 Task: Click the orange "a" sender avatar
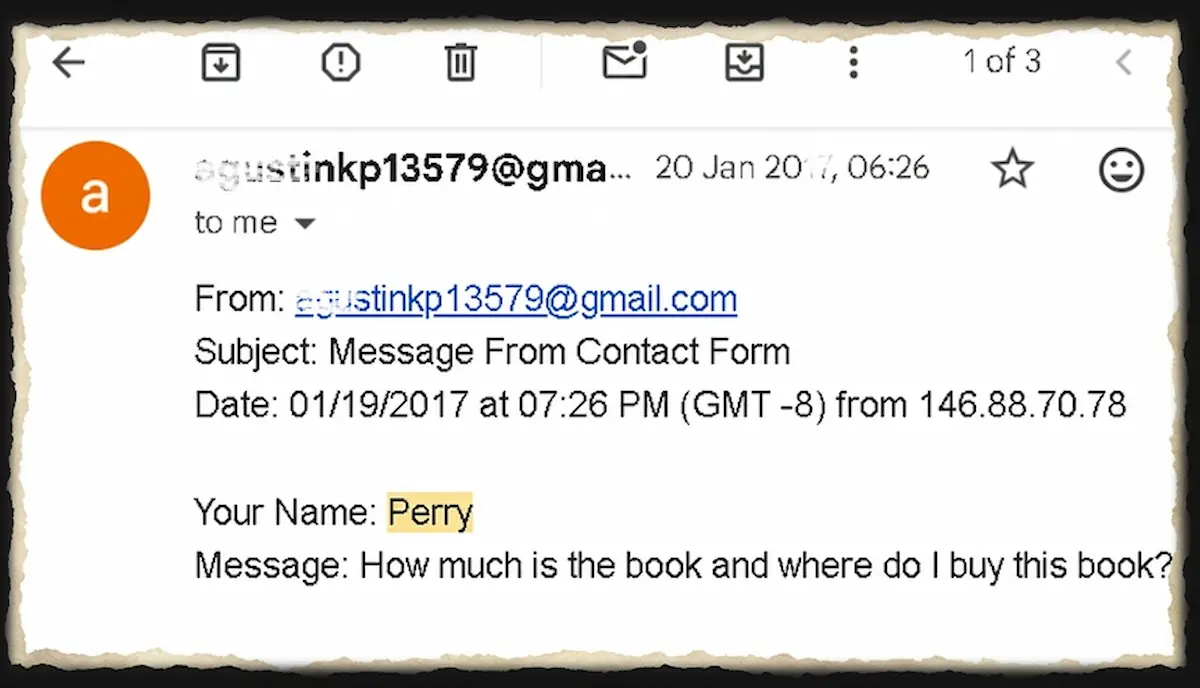pyautogui.click(x=95, y=196)
